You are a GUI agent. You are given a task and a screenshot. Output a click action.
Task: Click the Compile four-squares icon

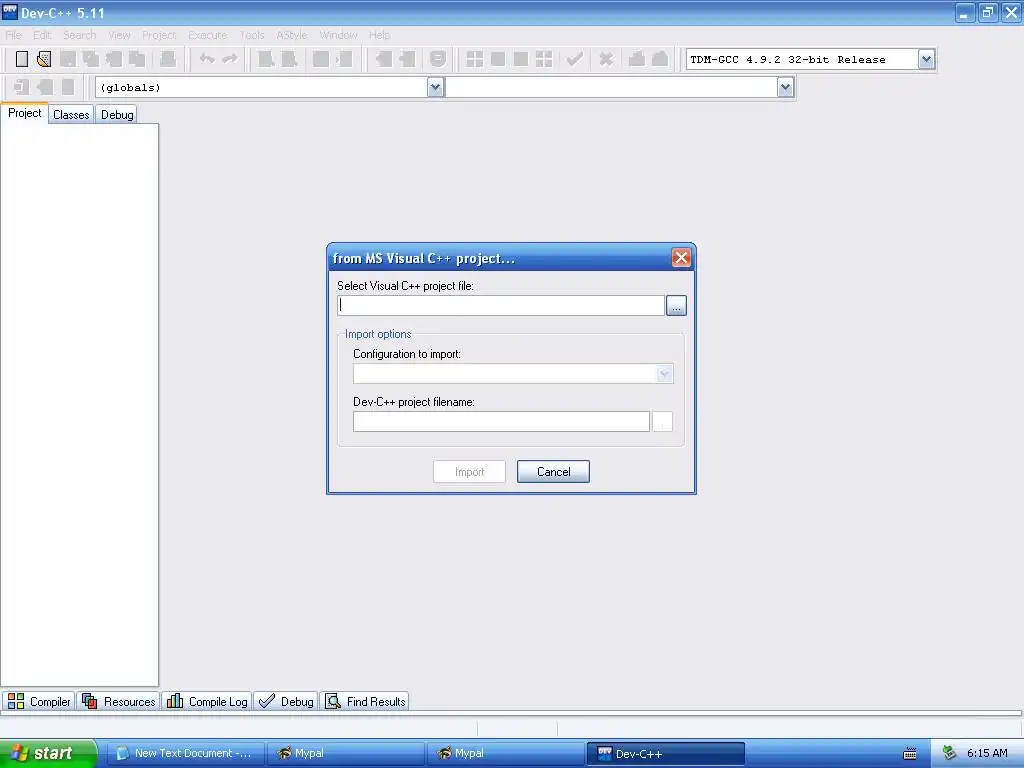tap(475, 59)
